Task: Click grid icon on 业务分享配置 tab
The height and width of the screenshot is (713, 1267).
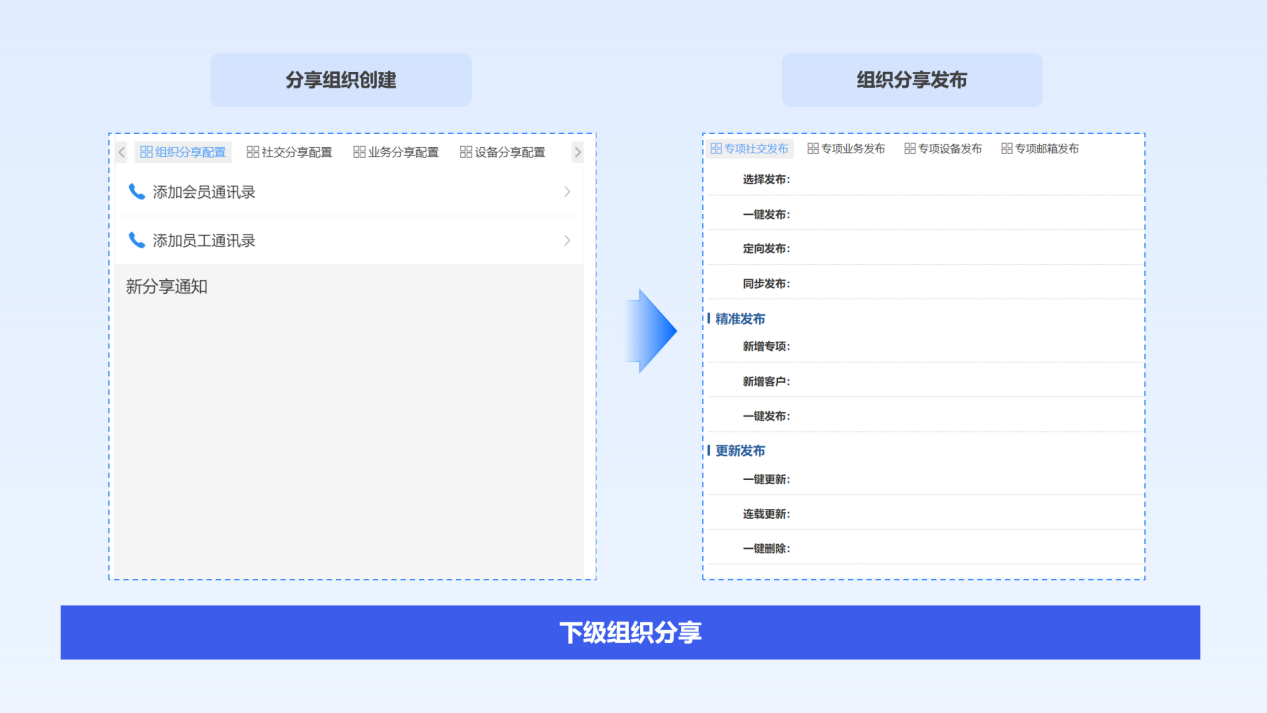Action: pos(359,152)
